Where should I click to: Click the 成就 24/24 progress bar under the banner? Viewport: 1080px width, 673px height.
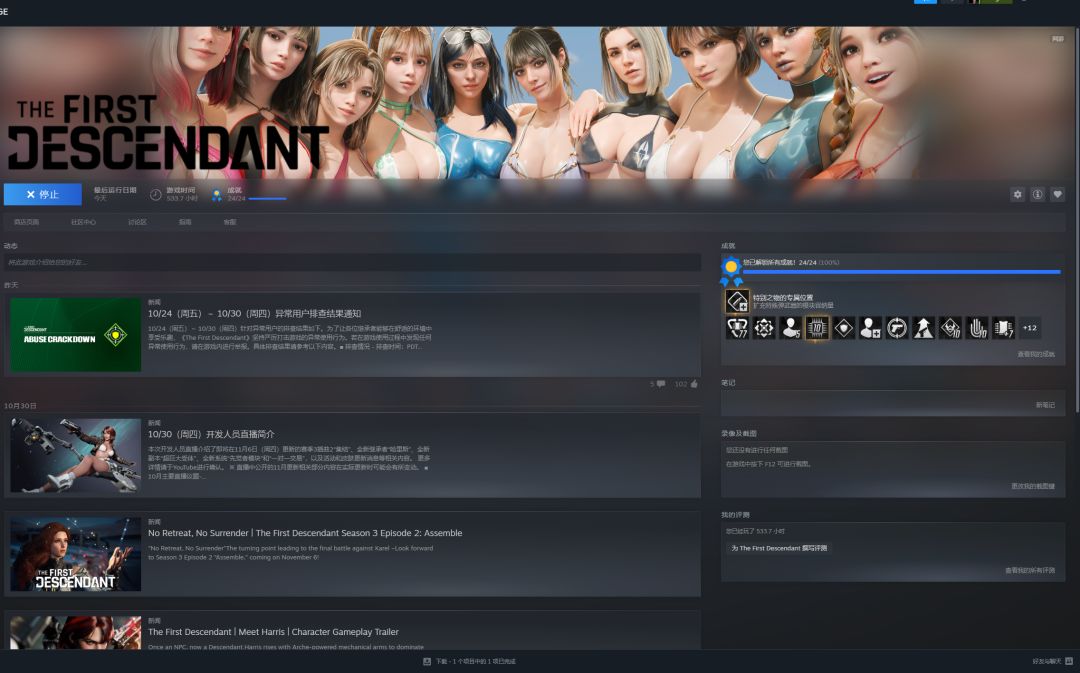point(267,198)
